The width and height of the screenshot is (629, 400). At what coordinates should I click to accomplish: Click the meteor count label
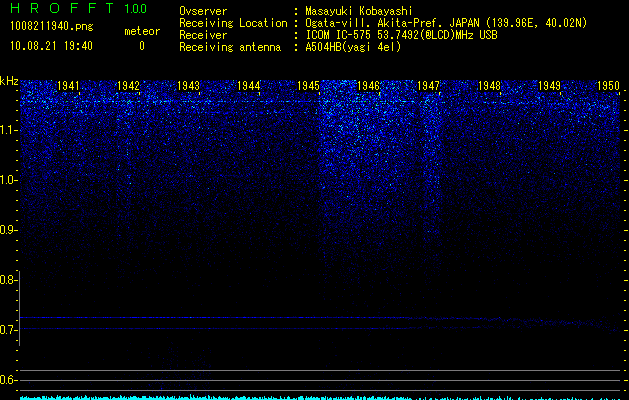pyautogui.click(x=142, y=31)
